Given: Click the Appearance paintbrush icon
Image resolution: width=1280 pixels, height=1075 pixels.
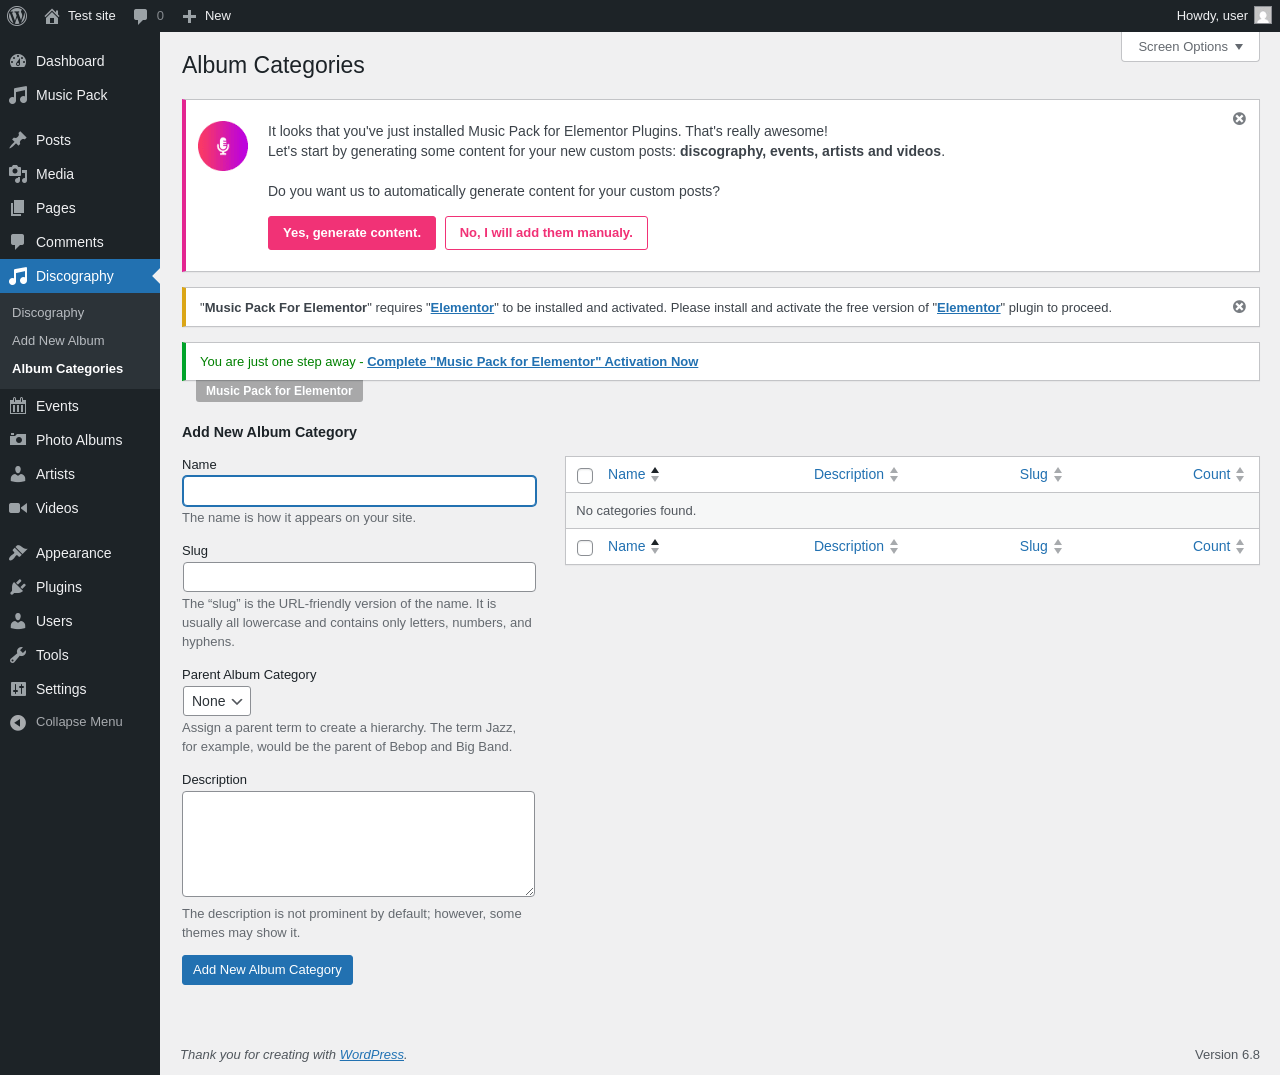Looking at the screenshot, I should pos(18,553).
